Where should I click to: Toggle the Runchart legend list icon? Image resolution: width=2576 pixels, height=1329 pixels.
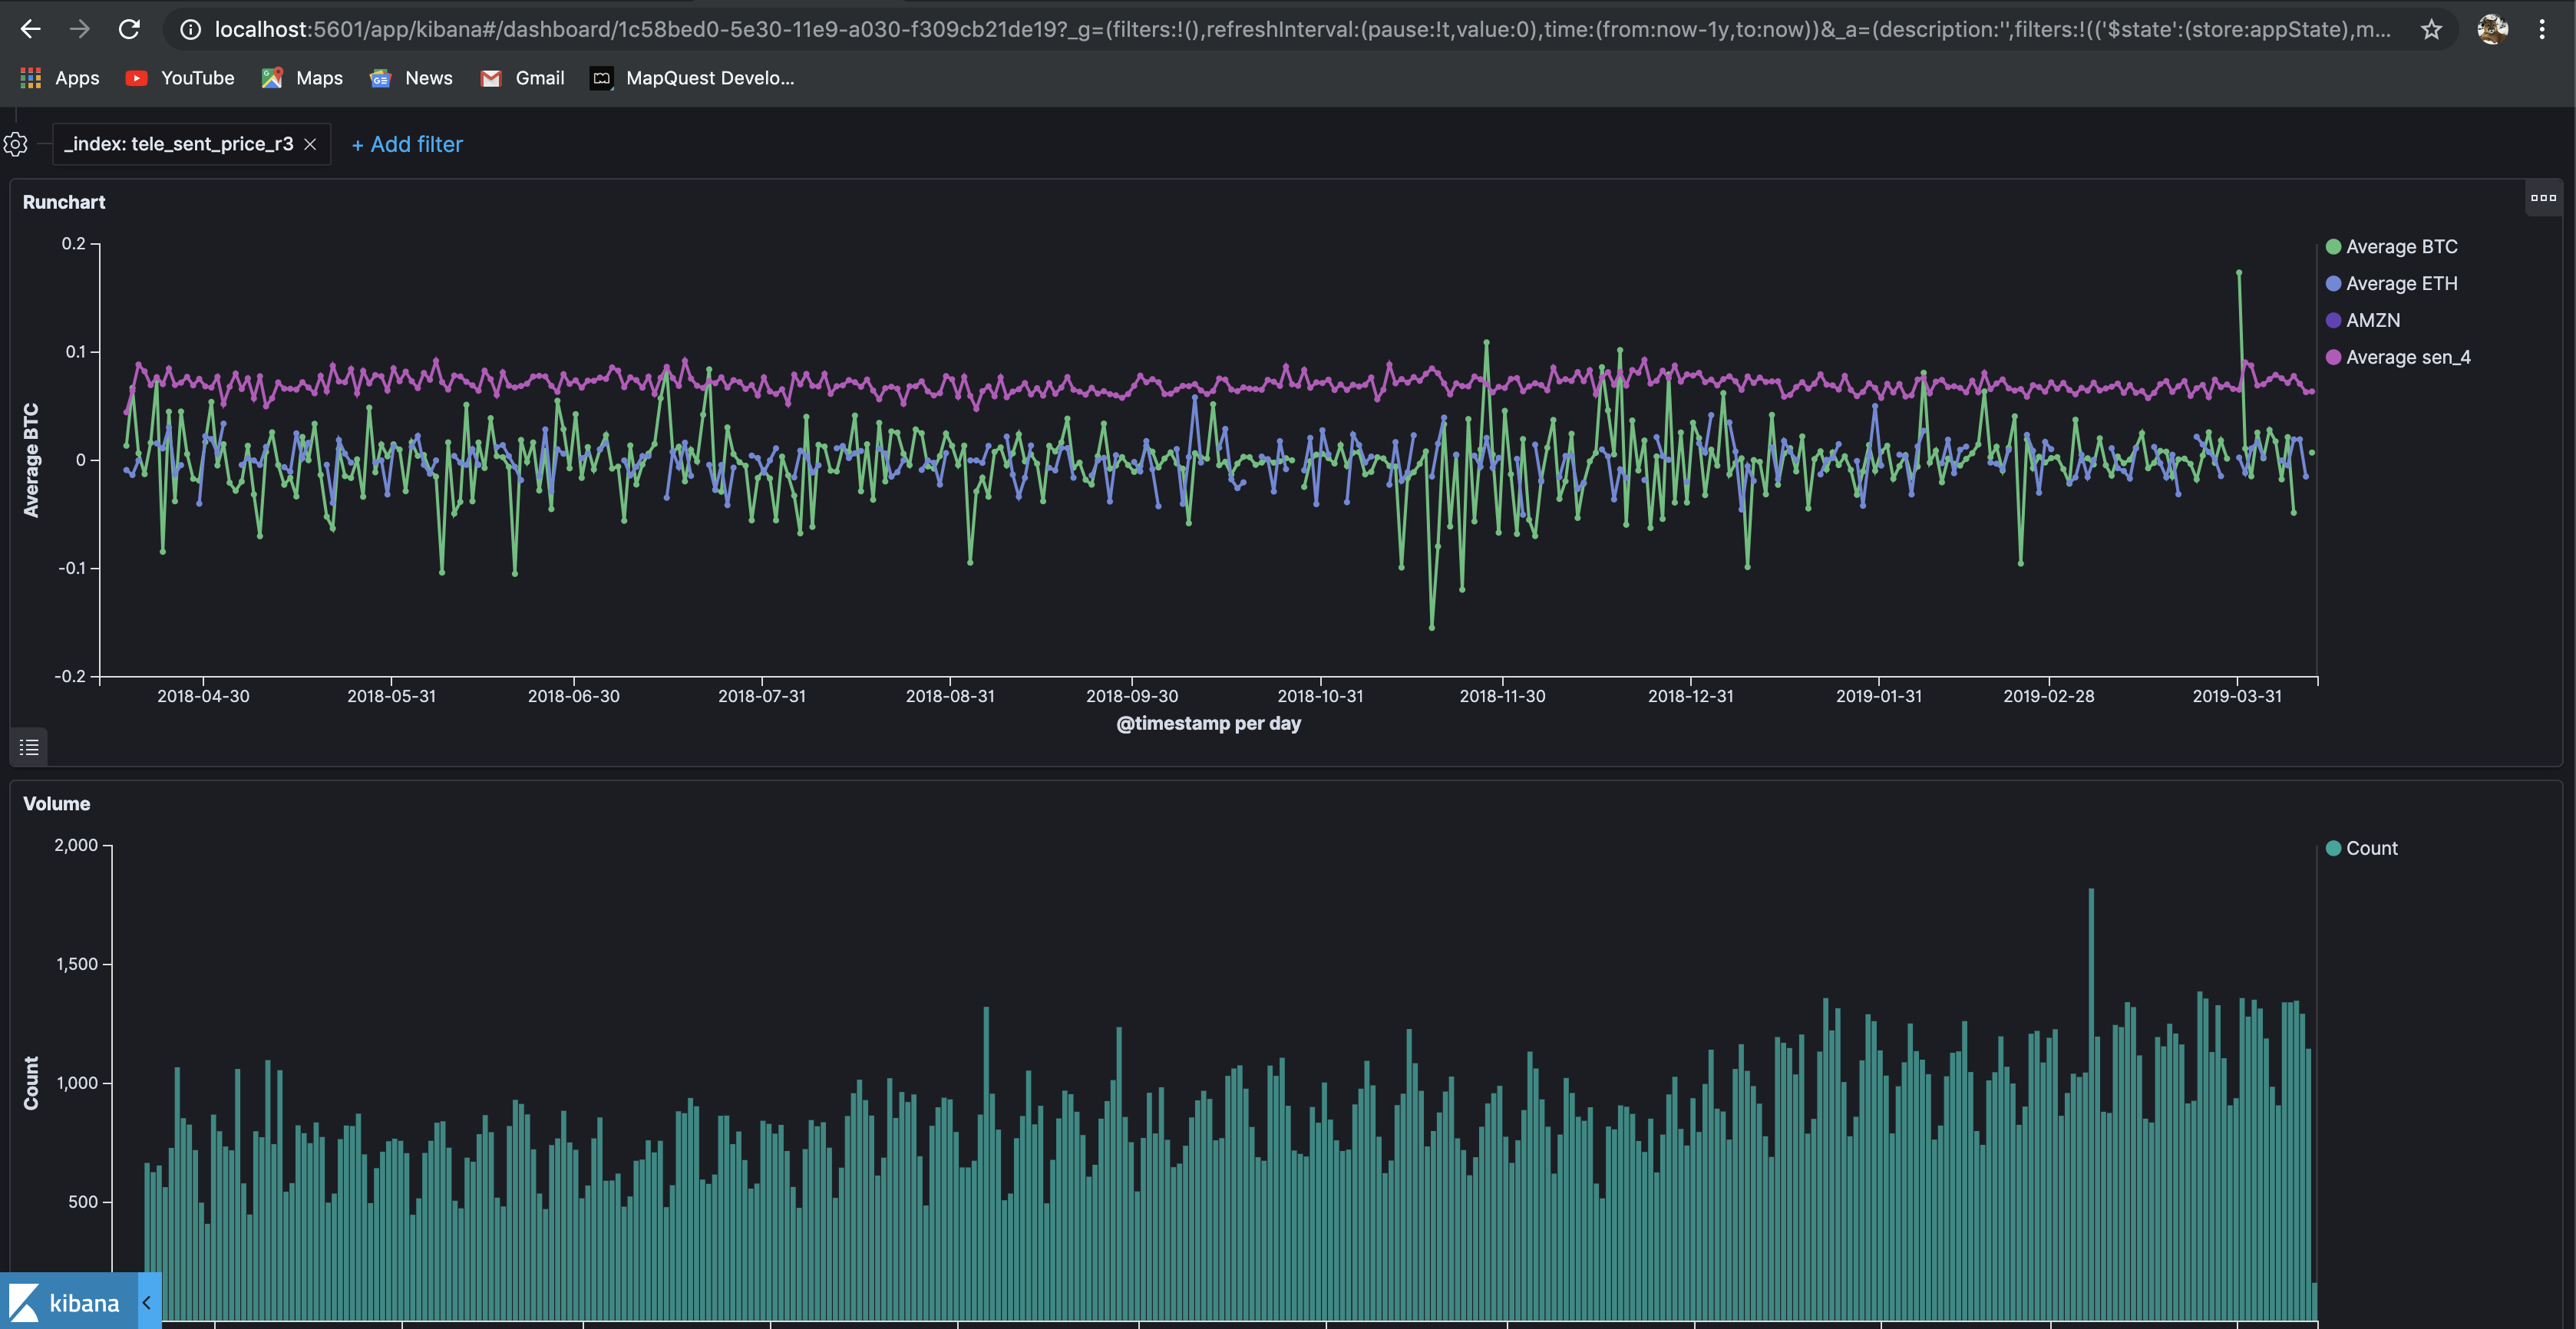(x=29, y=747)
